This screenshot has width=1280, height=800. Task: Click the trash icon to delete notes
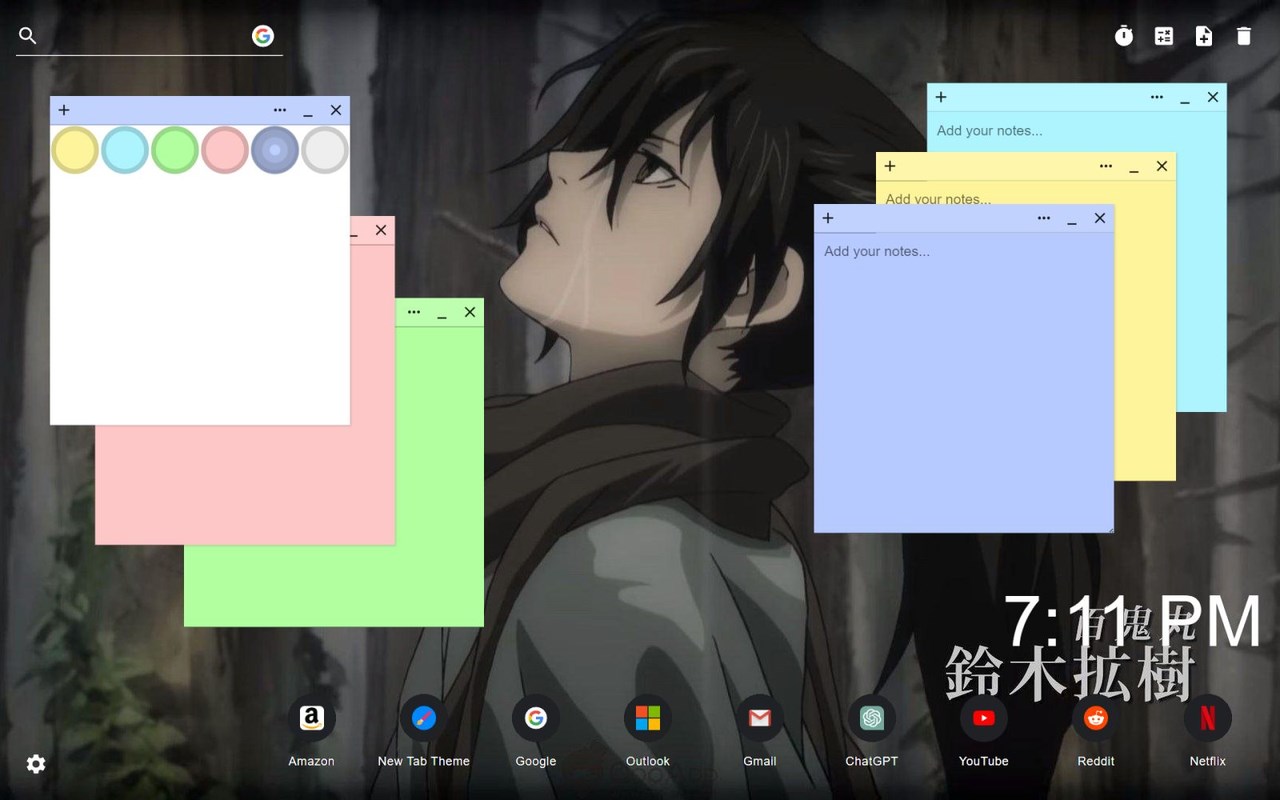(1244, 36)
